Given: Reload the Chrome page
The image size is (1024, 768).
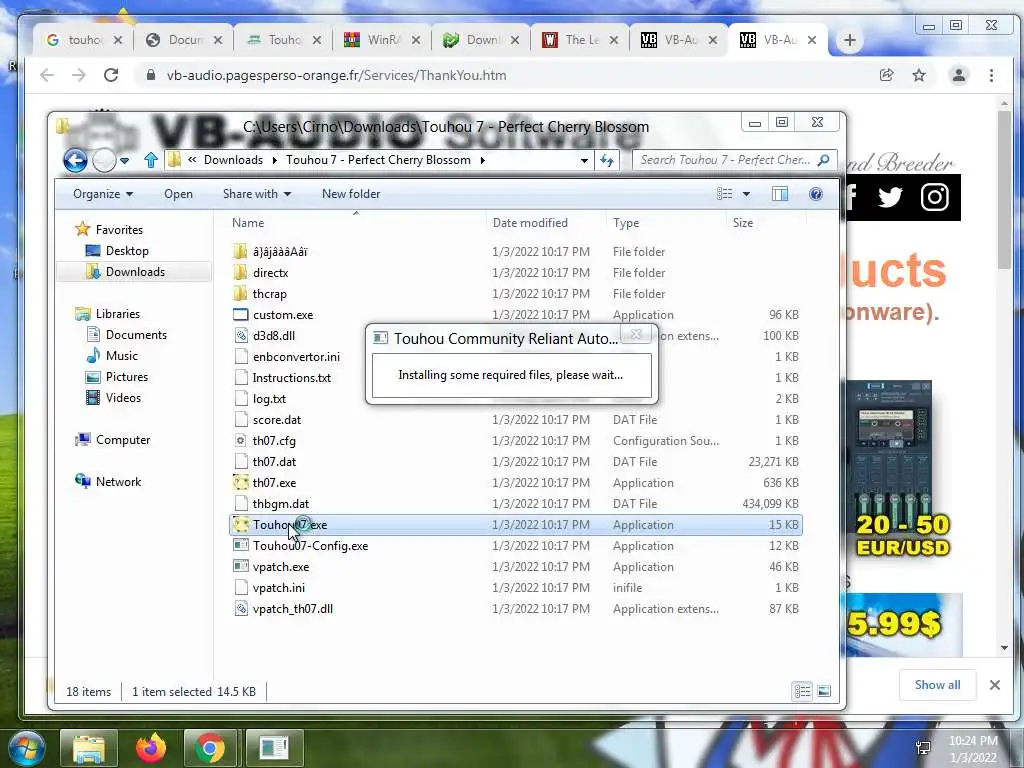Looking at the screenshot, I should [111, 75].
